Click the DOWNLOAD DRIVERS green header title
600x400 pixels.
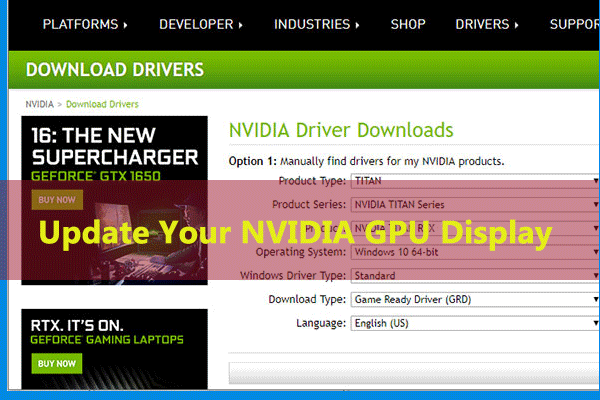pyautogui.click(x=115, y=70)
